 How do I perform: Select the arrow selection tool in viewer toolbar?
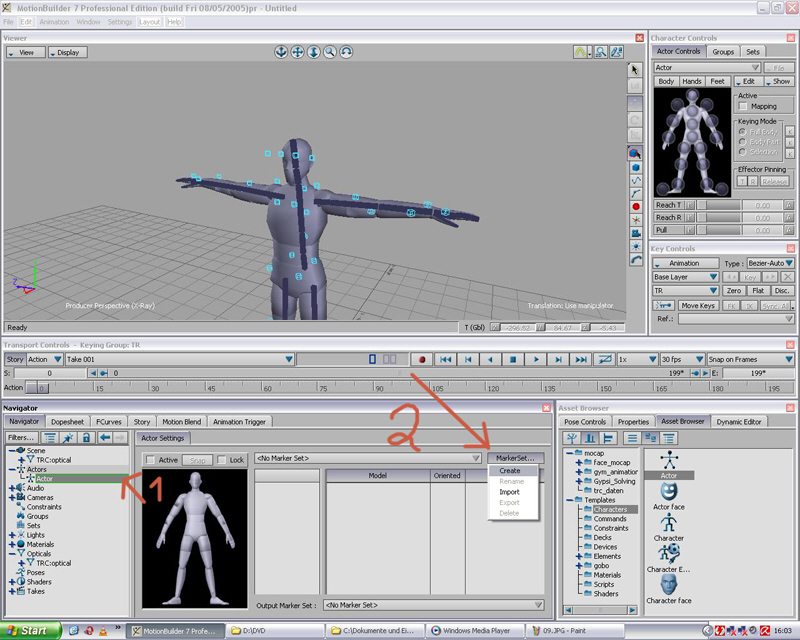[635, 70]
